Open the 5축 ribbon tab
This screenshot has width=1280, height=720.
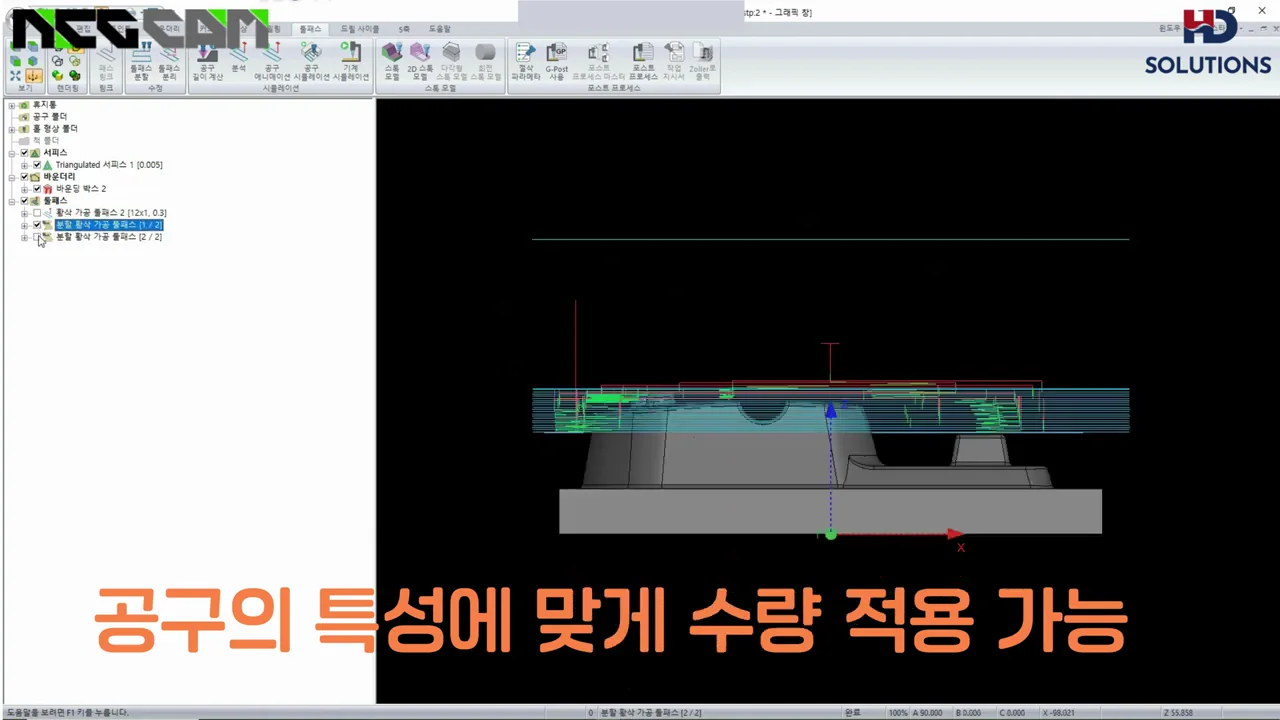click(404, 30)
